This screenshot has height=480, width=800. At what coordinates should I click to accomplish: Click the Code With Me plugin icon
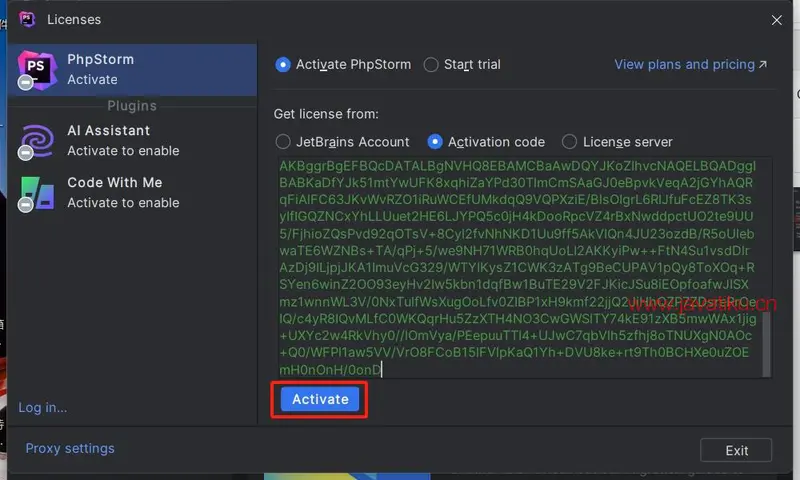36,192
